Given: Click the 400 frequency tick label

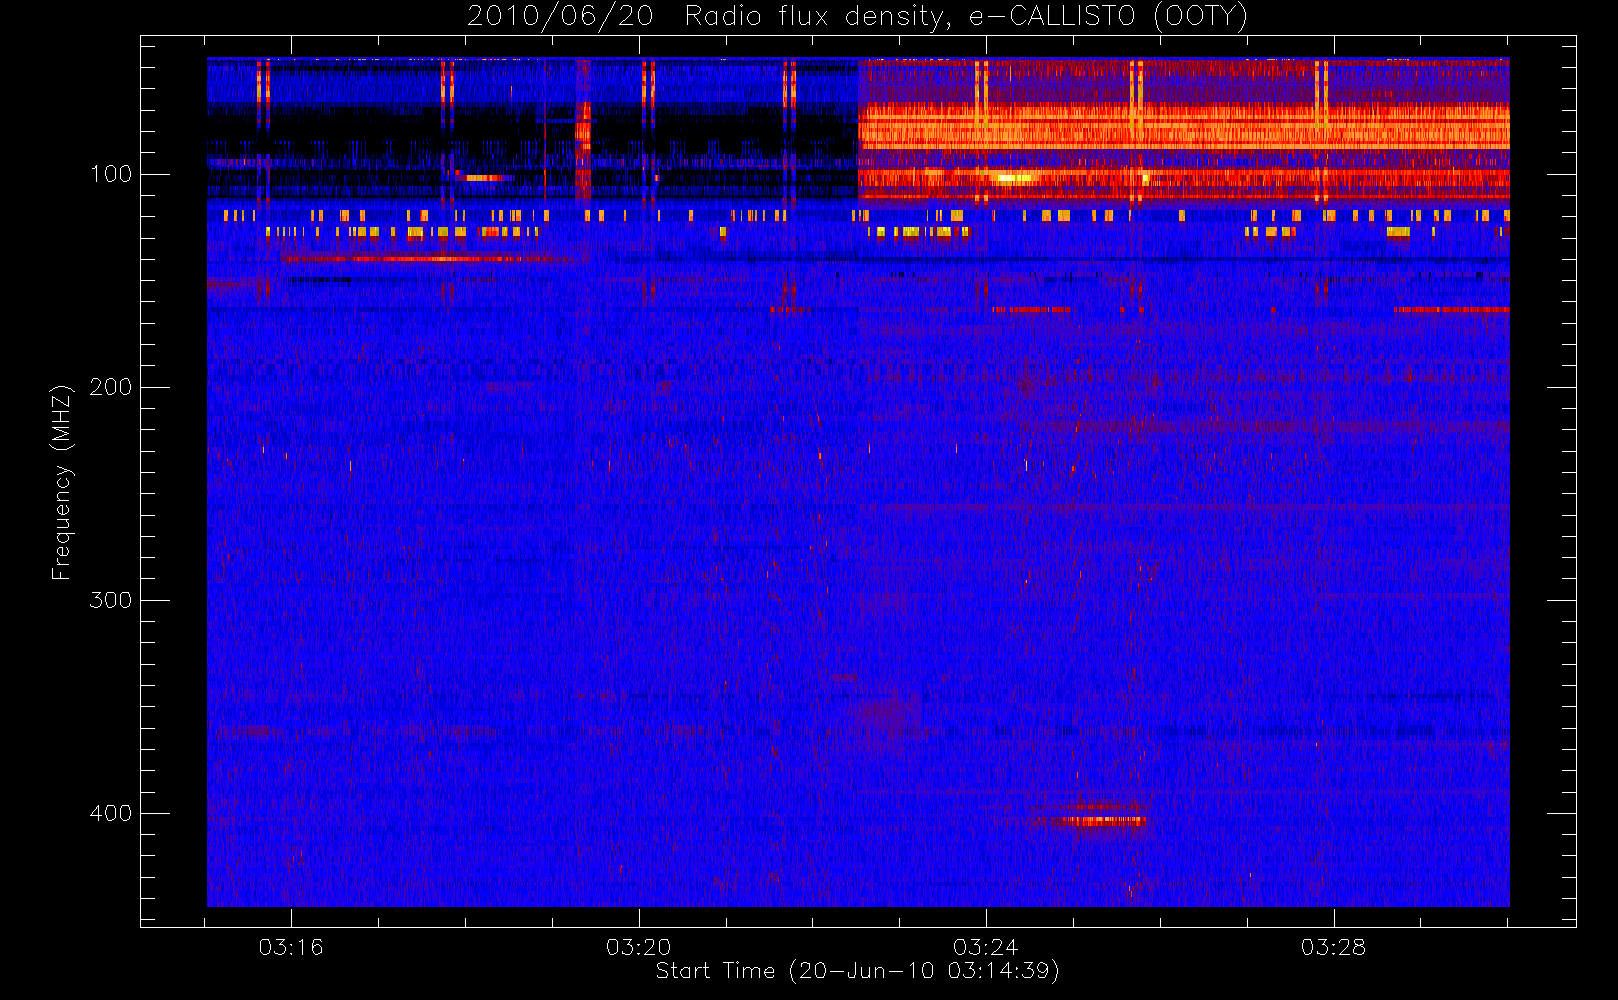Looking at the screenshot, I should (x=111, y=813).
